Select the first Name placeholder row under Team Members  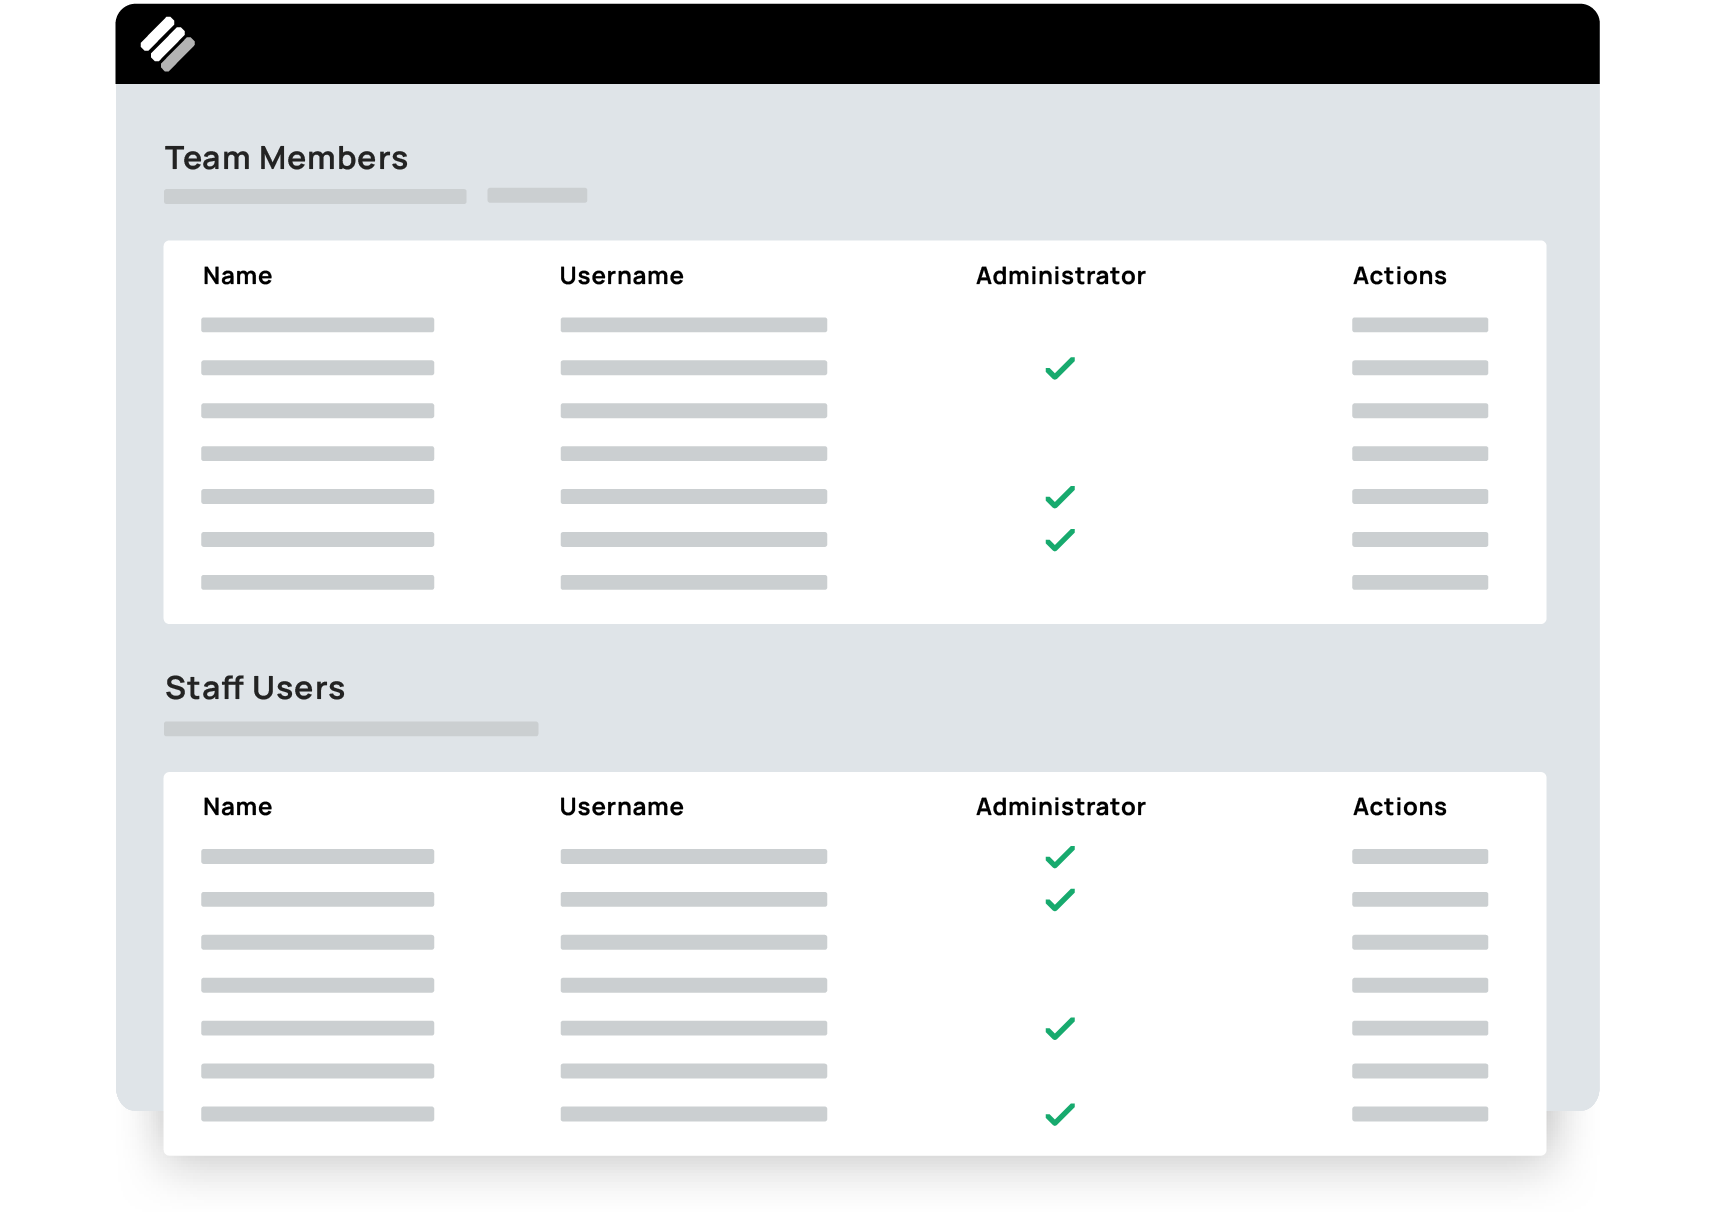point(317,325)
